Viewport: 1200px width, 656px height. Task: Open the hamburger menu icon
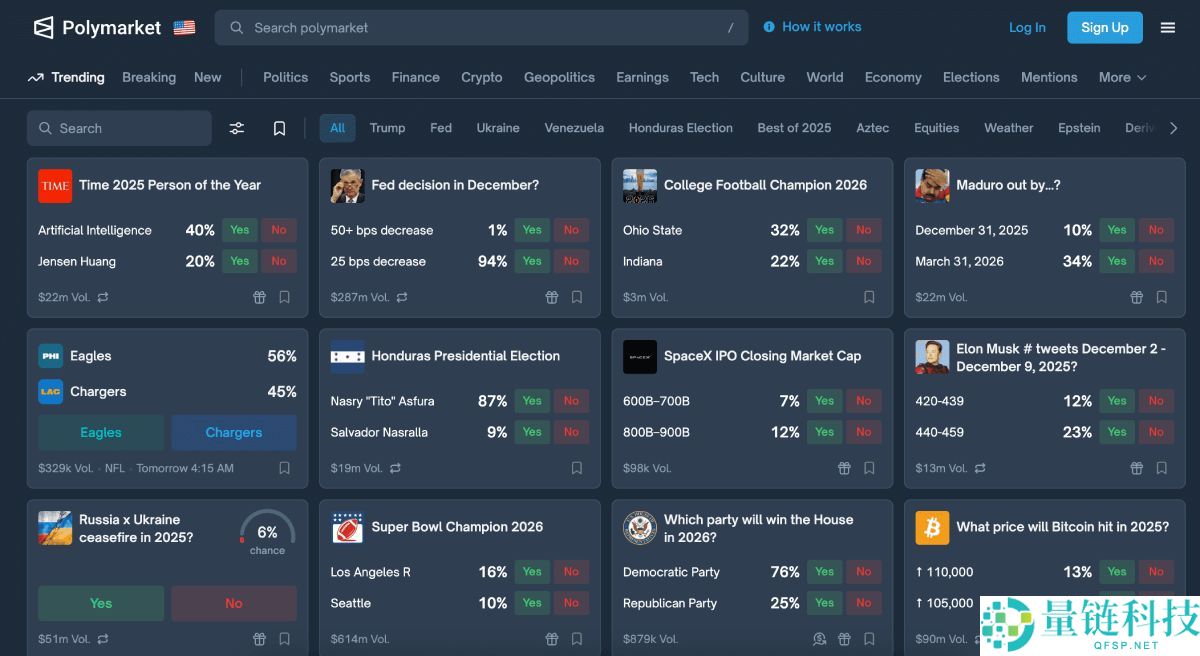pyautogui.click(x=1167, y=28)
